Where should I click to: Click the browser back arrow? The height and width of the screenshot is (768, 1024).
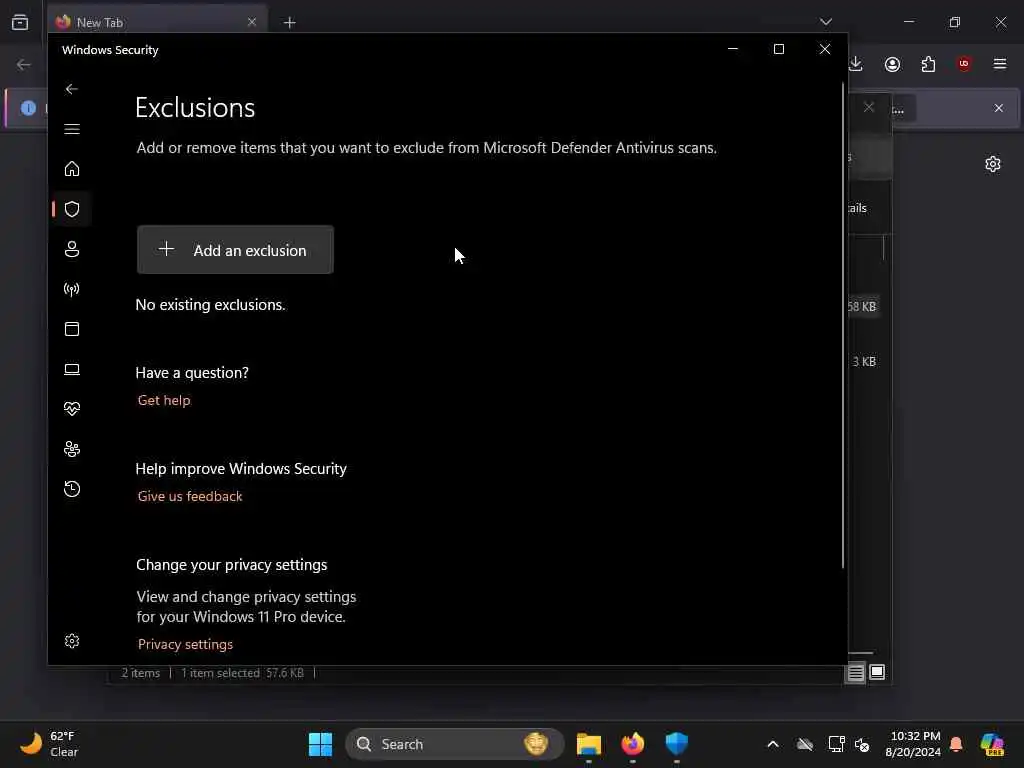24,64
